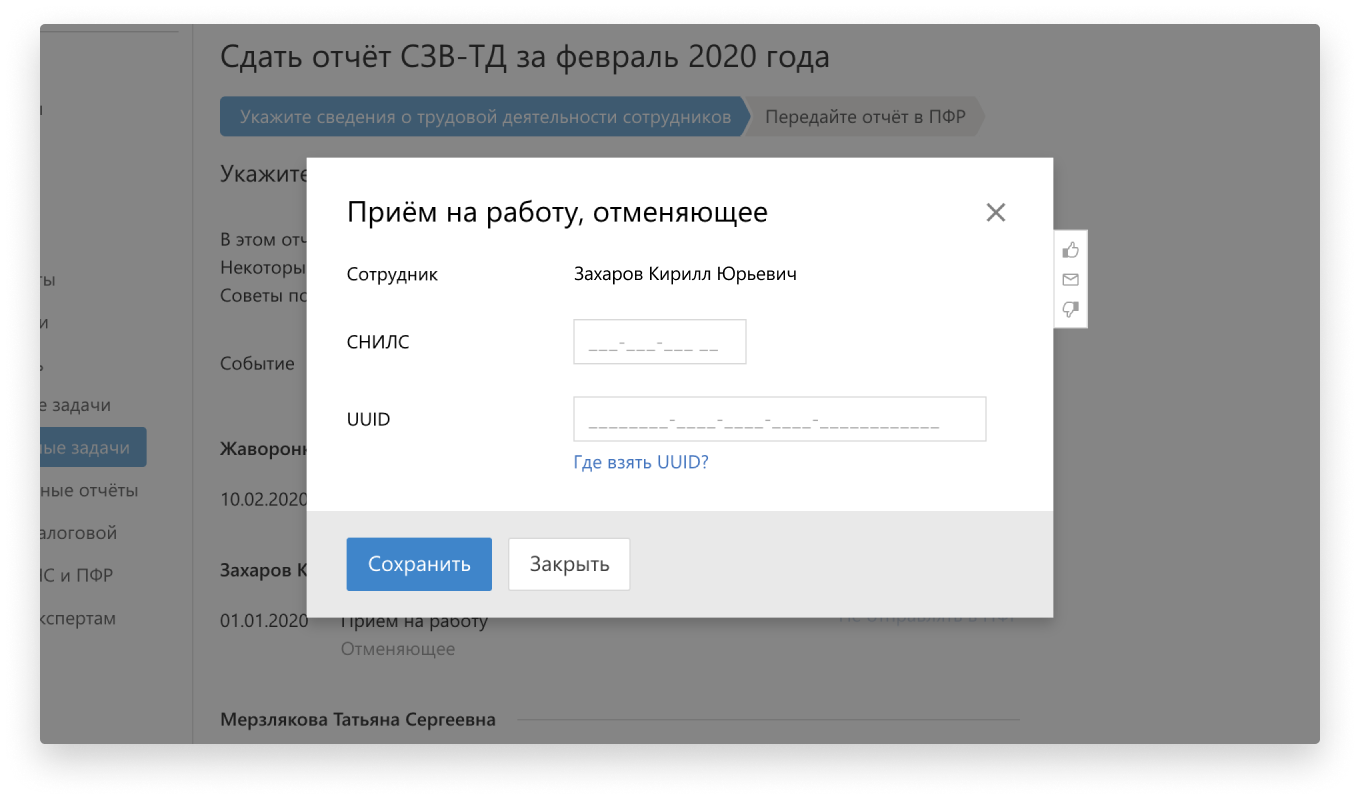
Task: Click the report title 'Сдать отчёт СЗВ-ТД'
Action: [x=524, y=57]
